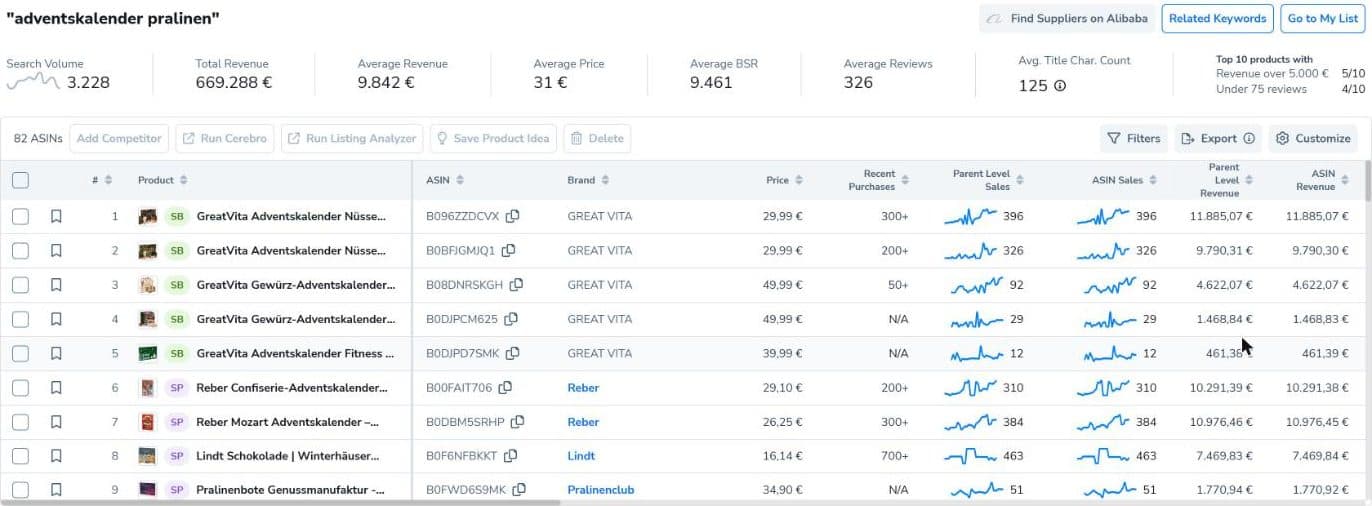The image size is (1372, 506).
Task: Go to My List
Action: (1322, 18)
